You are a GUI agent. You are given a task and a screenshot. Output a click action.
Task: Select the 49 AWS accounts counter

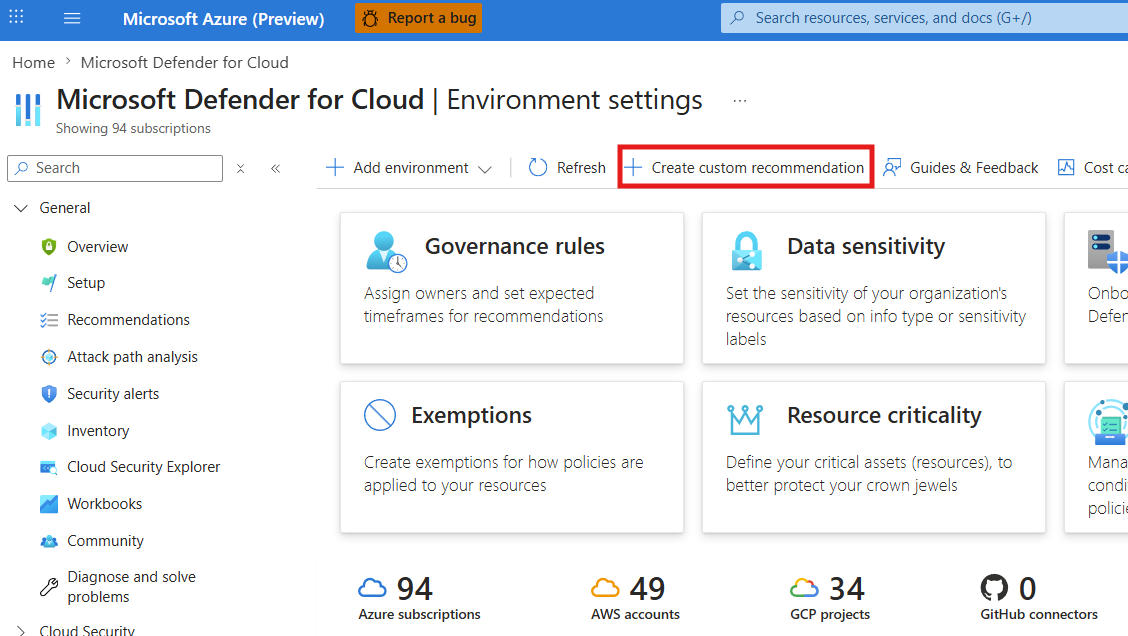[x=635, y=599]
